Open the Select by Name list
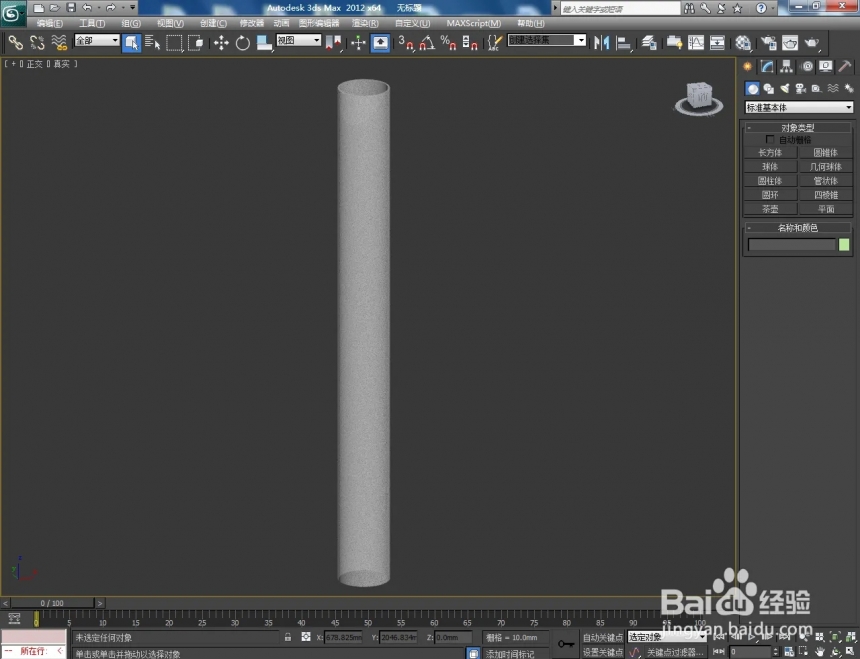Image resolution: width=860 pixels, height=659 pixels. 152,43
